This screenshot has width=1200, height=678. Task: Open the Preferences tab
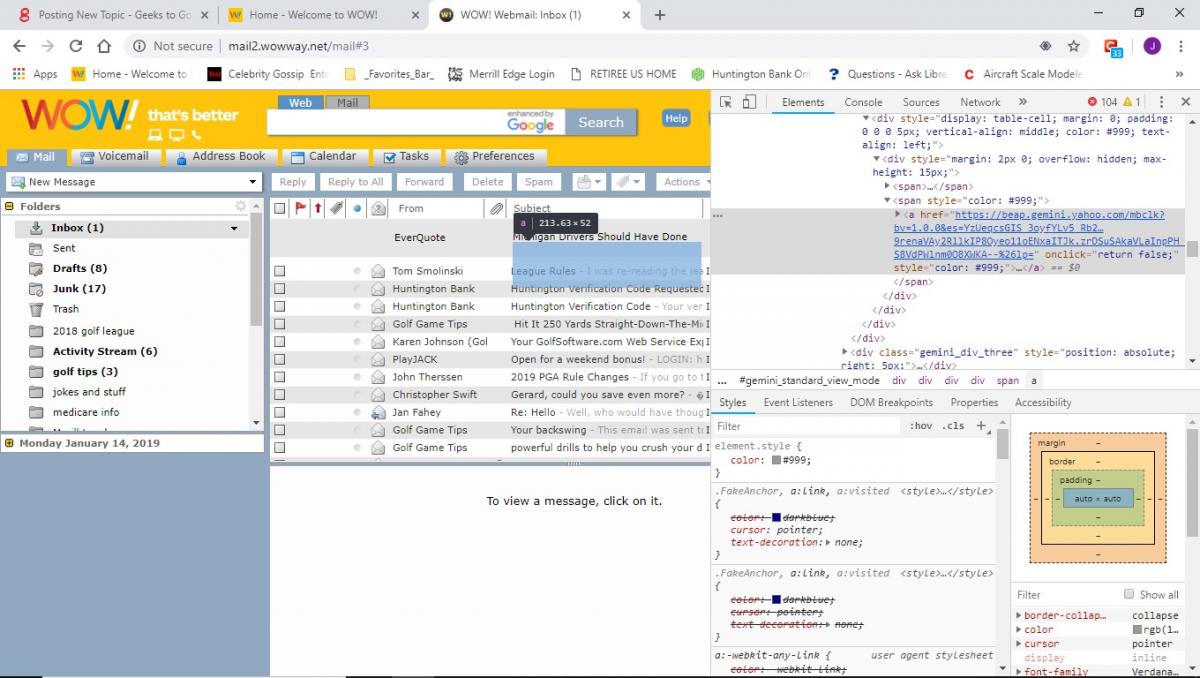(x=495, y=156)
